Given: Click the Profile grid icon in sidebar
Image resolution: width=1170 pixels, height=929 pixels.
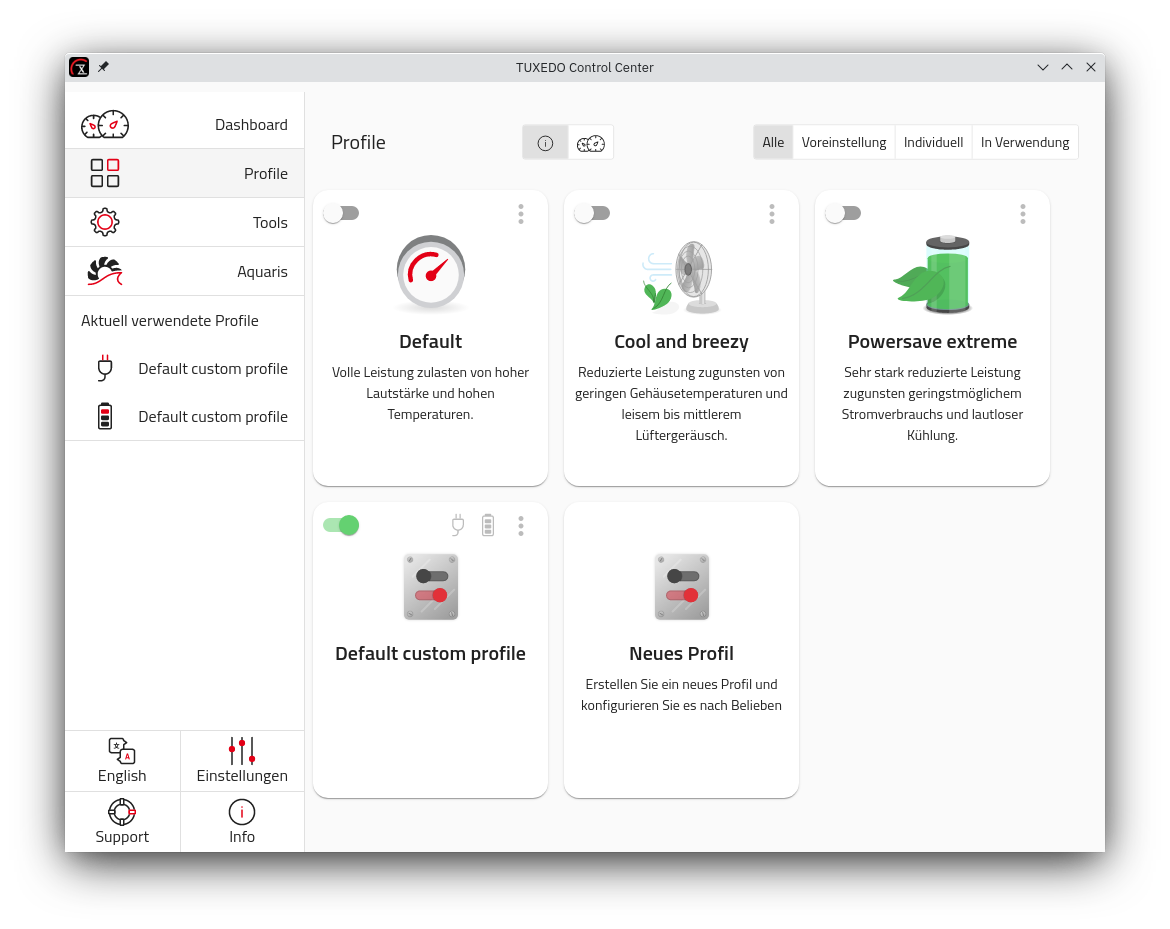Looking at the screenshot, I should tap(104, 173).
